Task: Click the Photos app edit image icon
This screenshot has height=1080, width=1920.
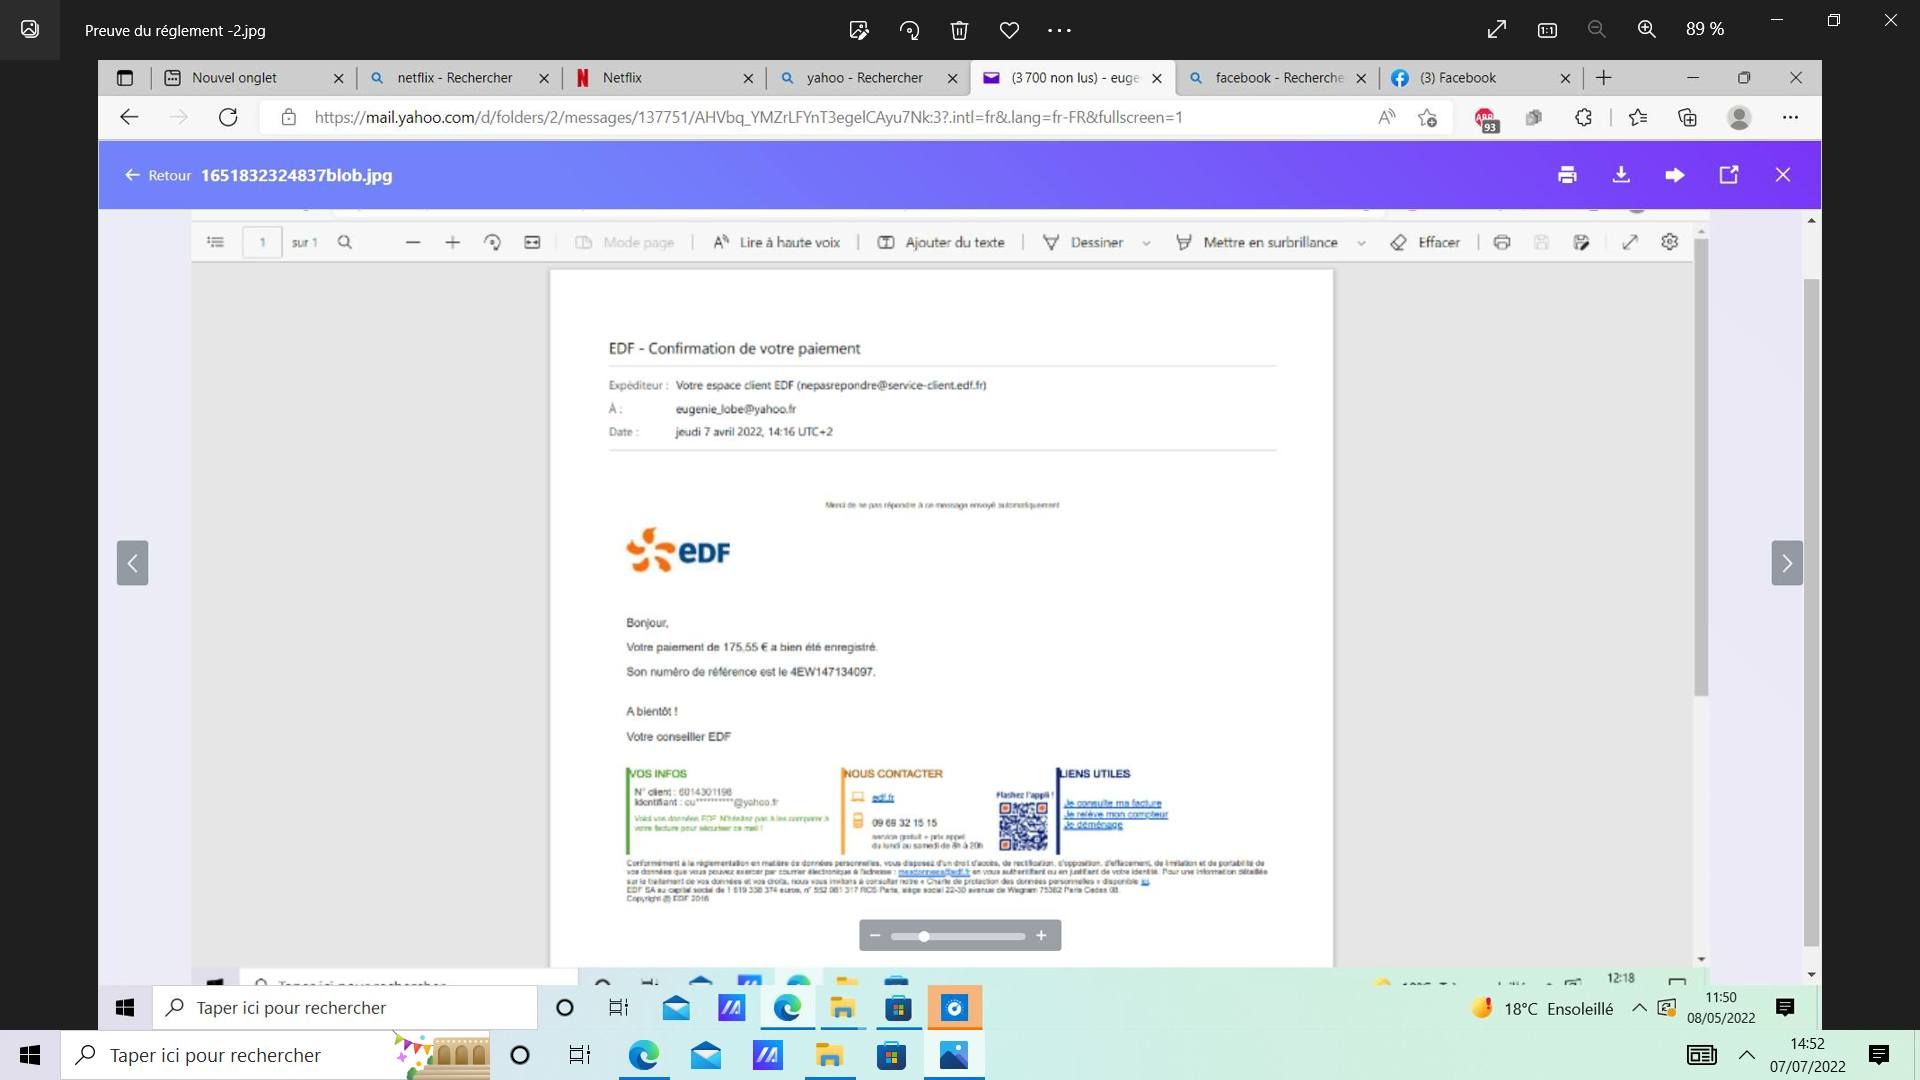Action: point(858,30)
